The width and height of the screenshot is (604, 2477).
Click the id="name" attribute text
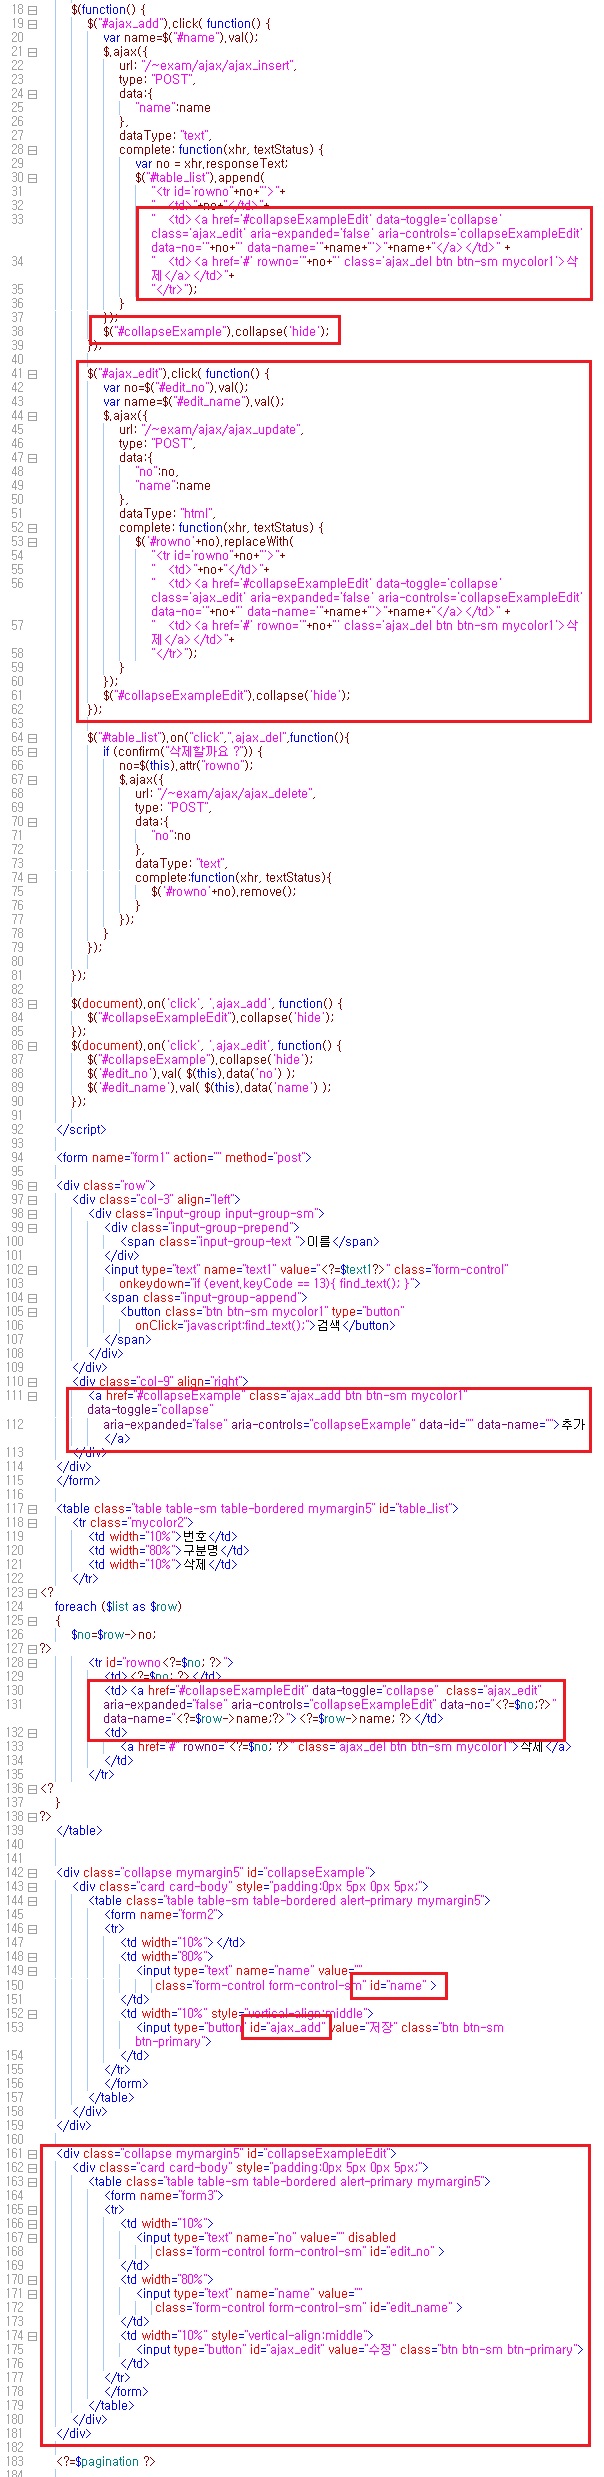[398, 1985]
